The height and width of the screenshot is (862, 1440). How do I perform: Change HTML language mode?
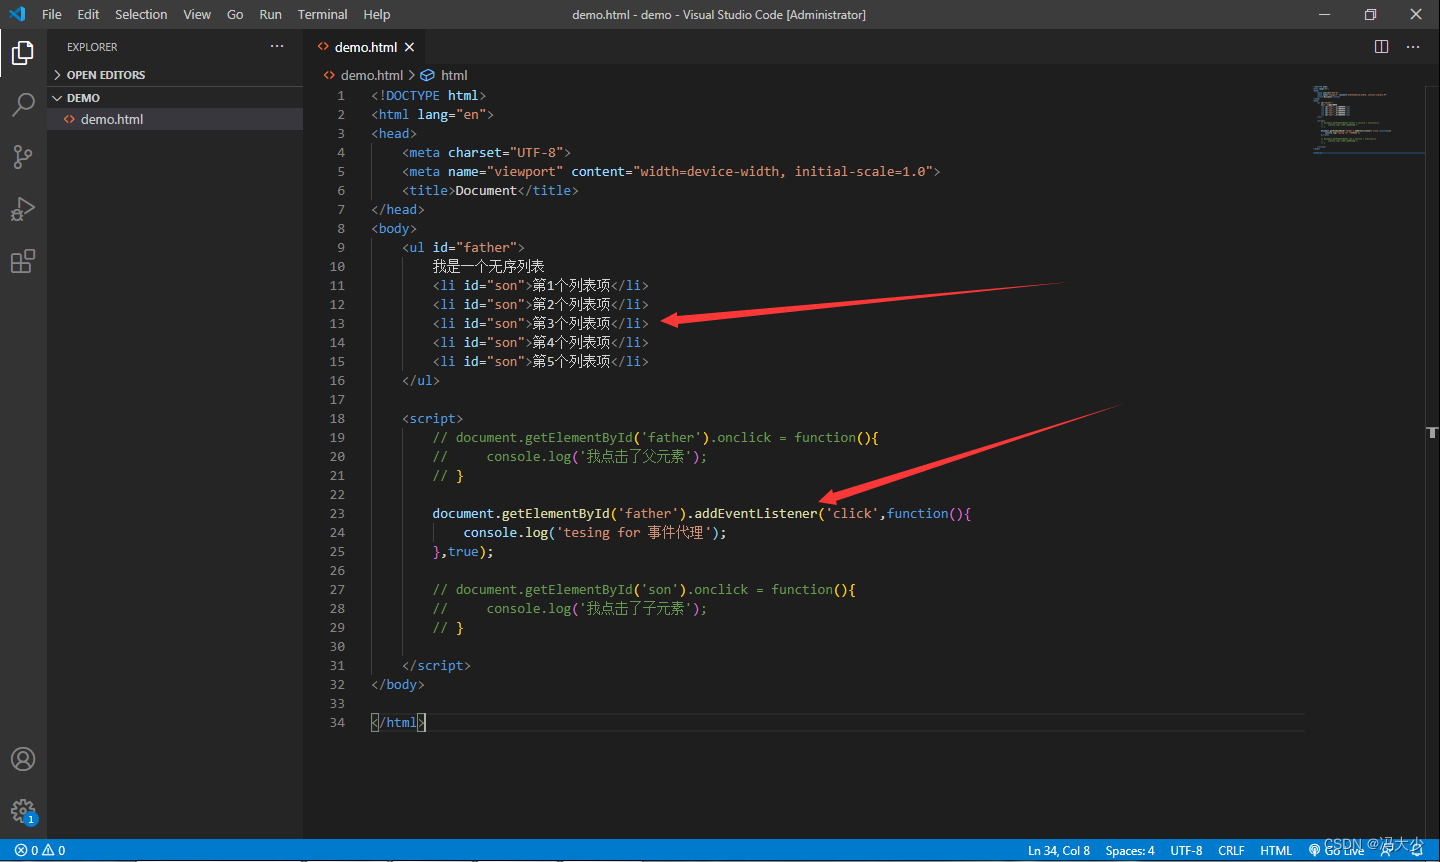1276,850
